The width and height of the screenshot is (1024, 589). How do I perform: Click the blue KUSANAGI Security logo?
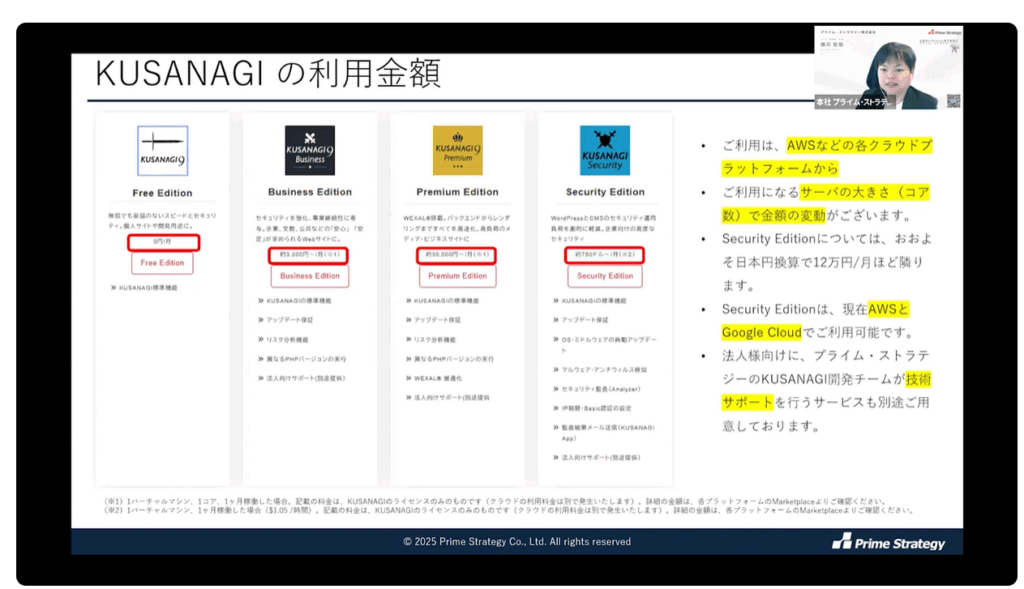(x=605, y=150)
